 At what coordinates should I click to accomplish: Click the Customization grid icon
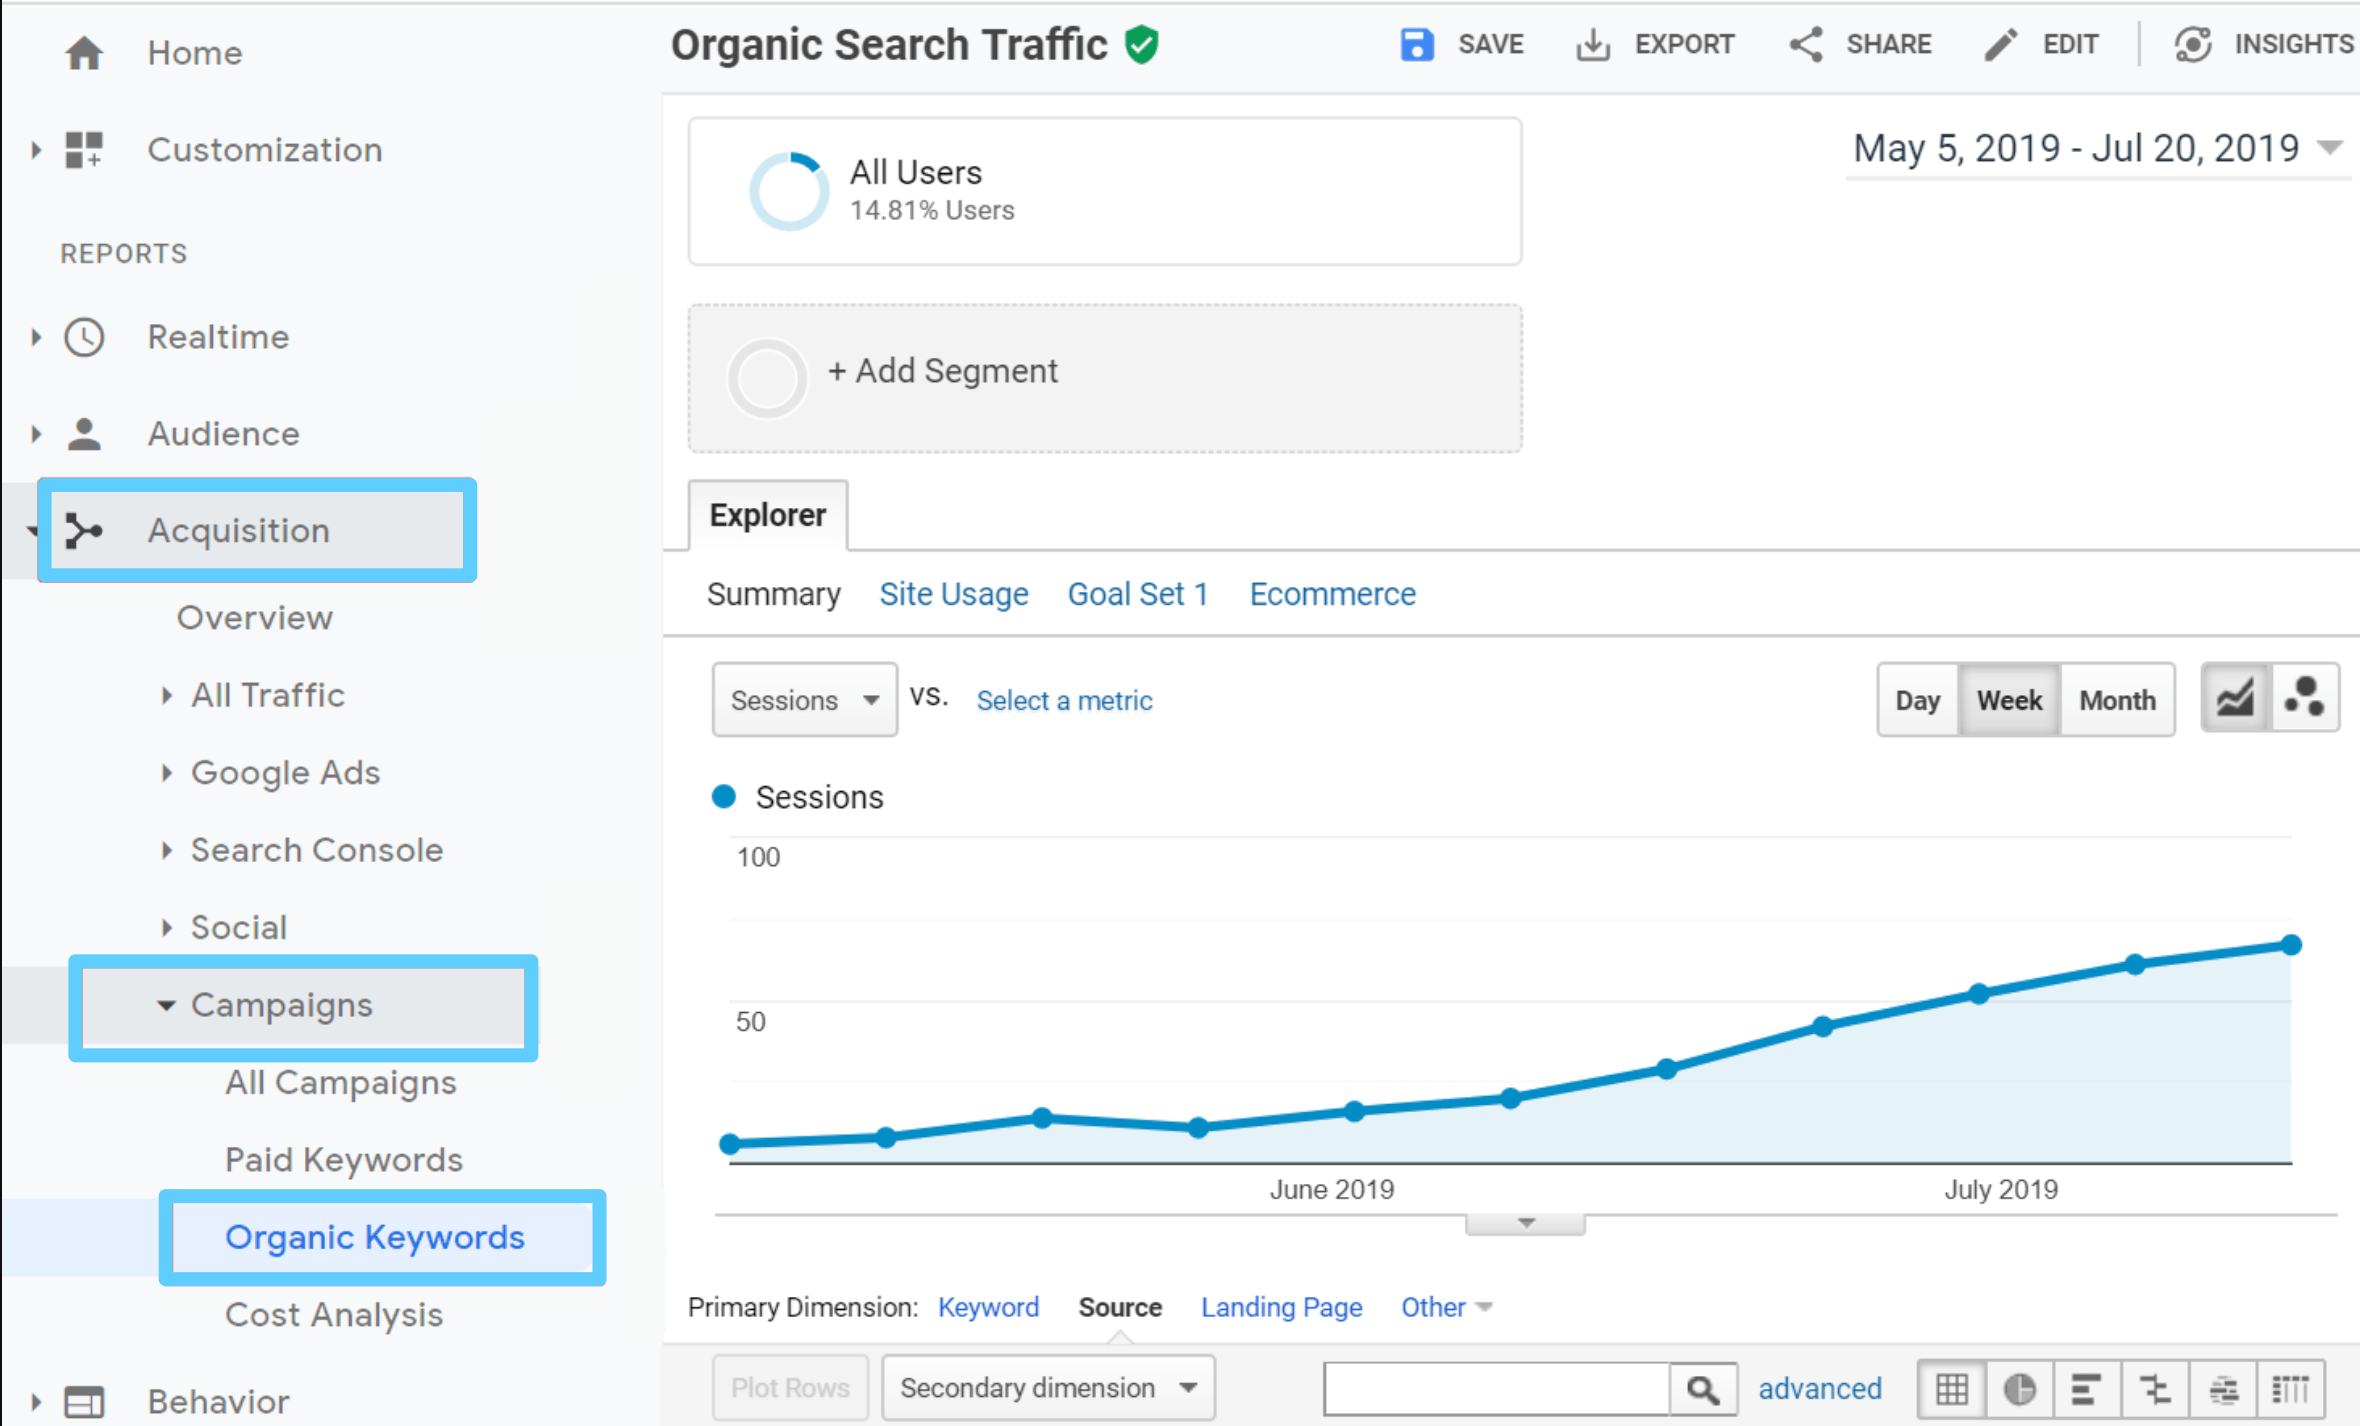[x=84, y=150]
